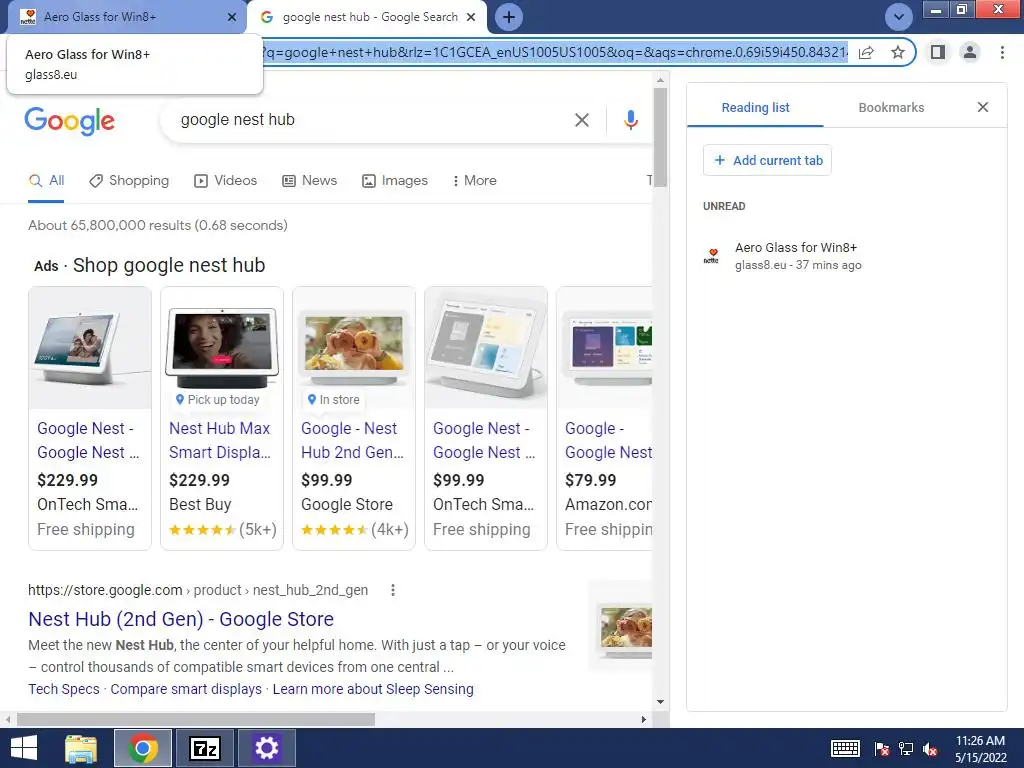Viewport: 1024px width, 768px height.
Task: Open result options three dots for store.google.com
Action: click(x=392, y=590)
